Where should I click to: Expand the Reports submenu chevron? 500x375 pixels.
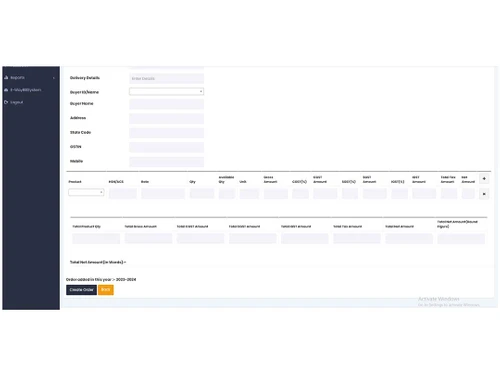click(x=54, y=78)
